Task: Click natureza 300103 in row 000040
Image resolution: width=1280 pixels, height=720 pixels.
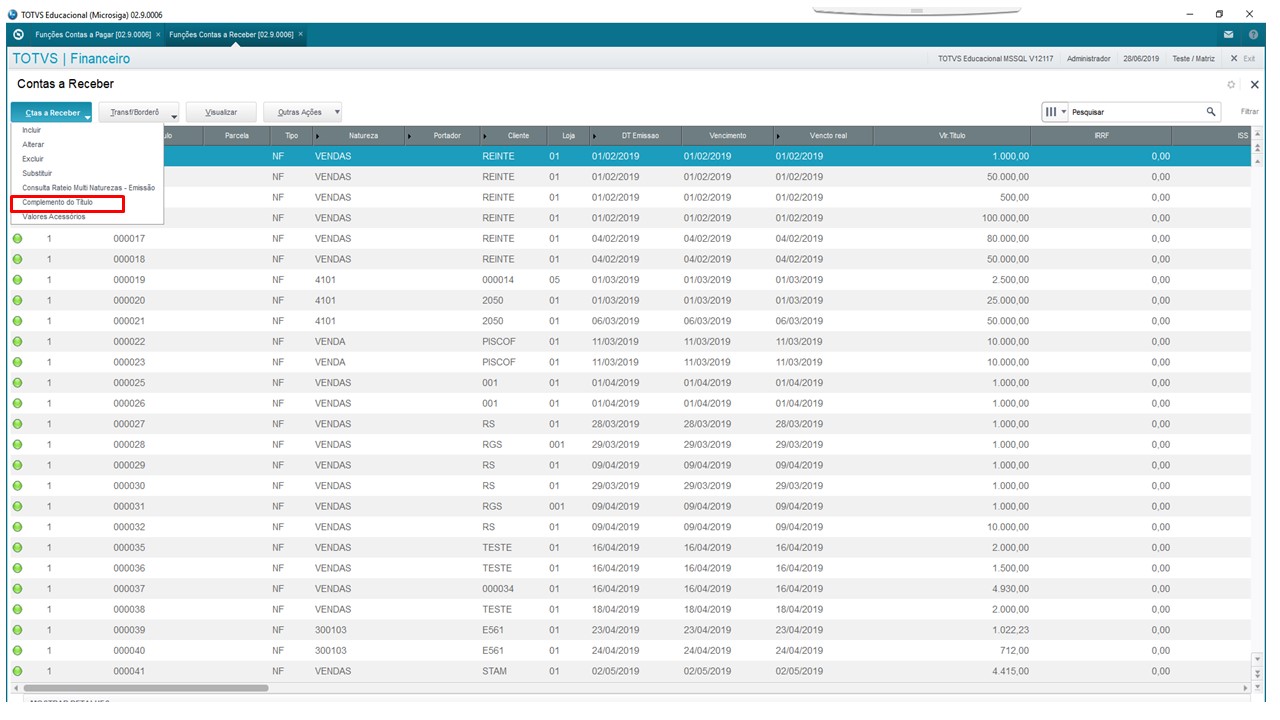Action: click(x=331, y=651)
